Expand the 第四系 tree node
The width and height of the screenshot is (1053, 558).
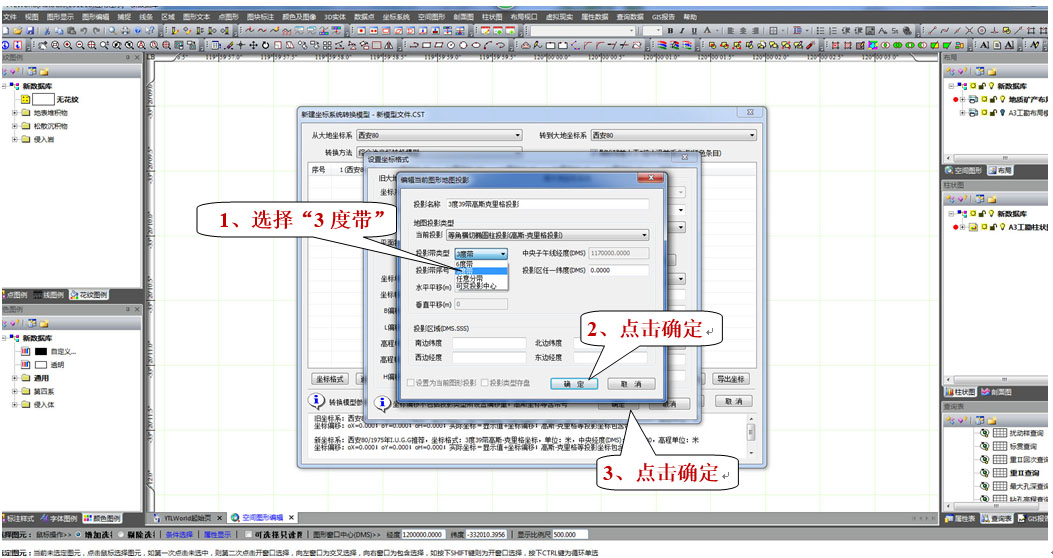click(15, 391)
